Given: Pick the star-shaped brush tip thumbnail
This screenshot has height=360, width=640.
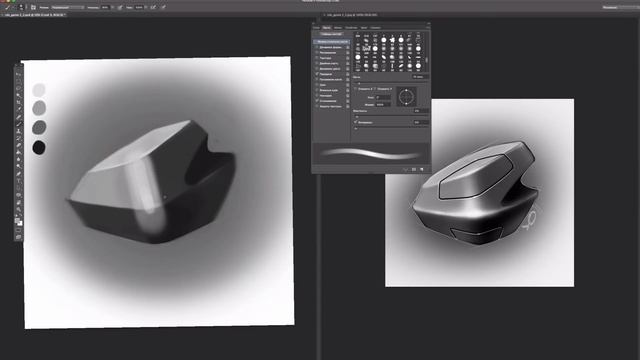Looking at the screenshot, I should (x=392, y=40).
